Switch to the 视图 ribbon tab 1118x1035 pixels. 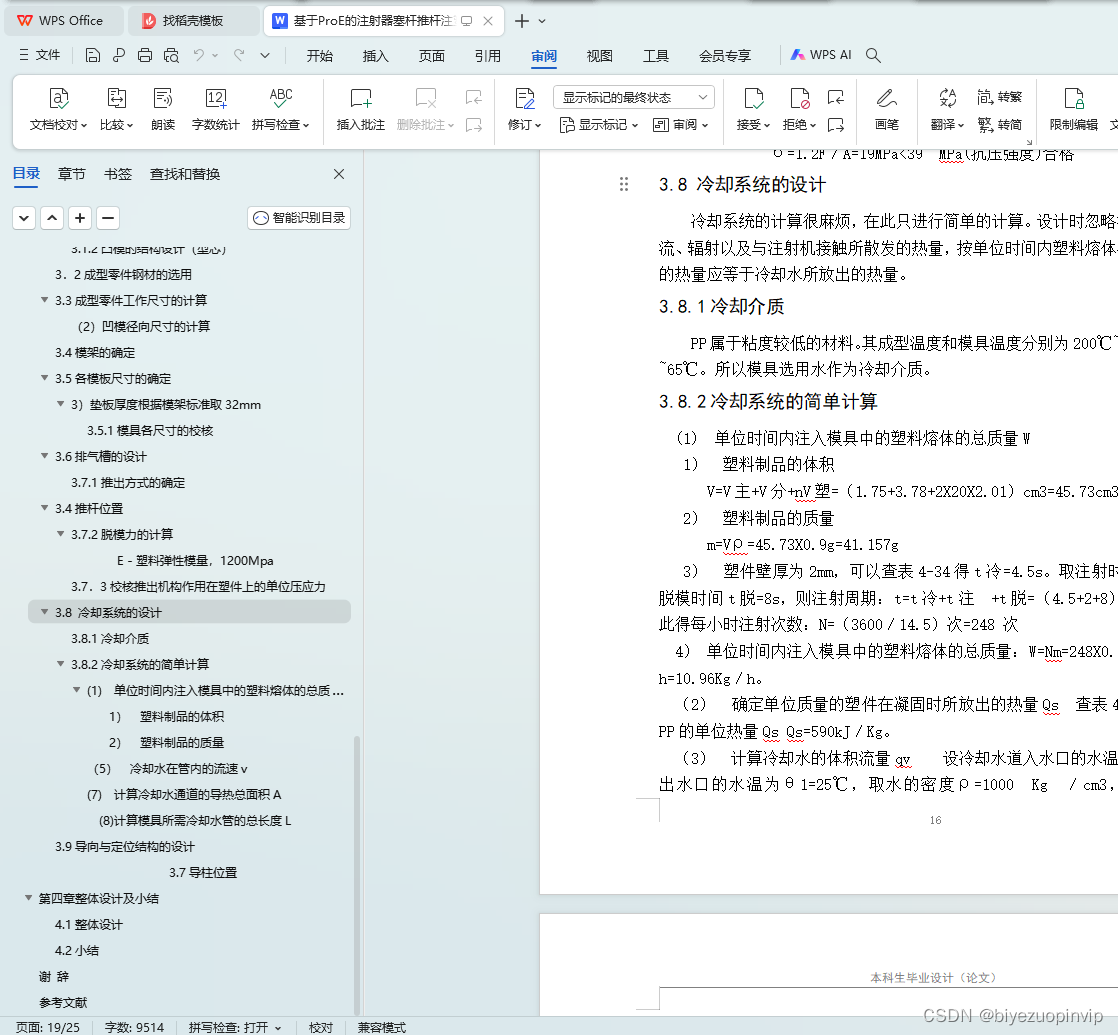(600, 56)
